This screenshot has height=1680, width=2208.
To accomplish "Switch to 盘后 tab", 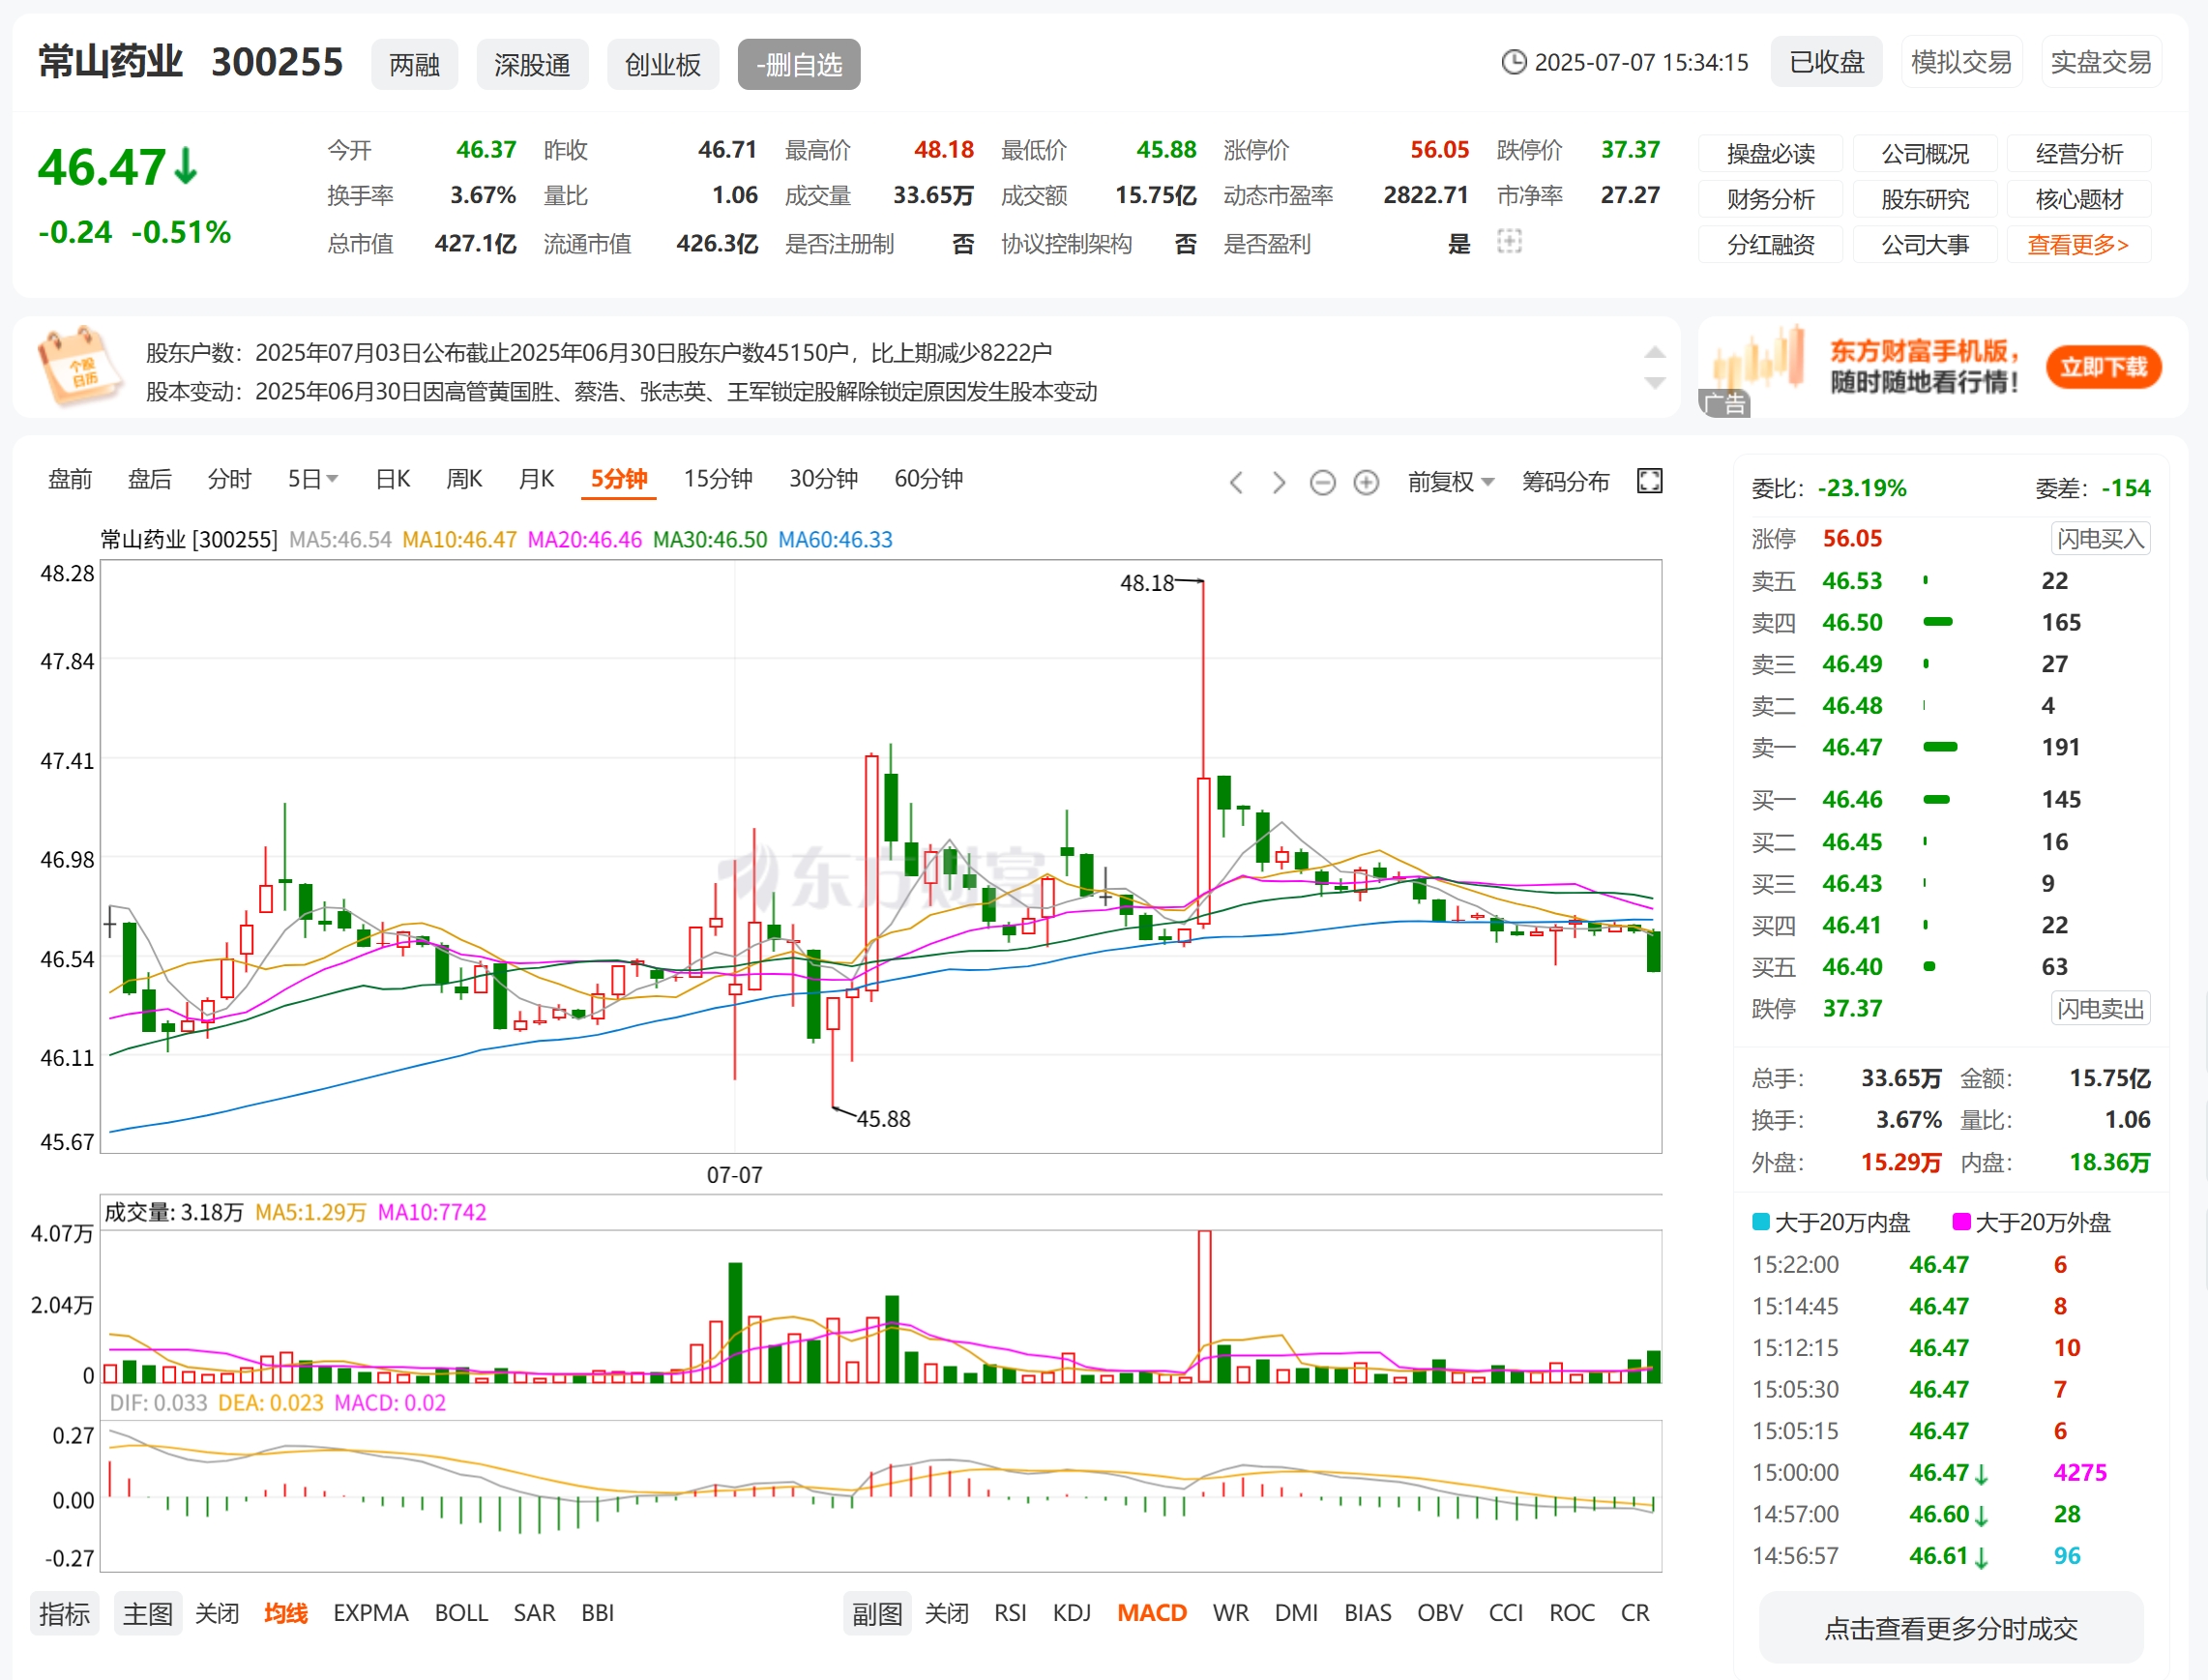I will (x=150, y=479).
